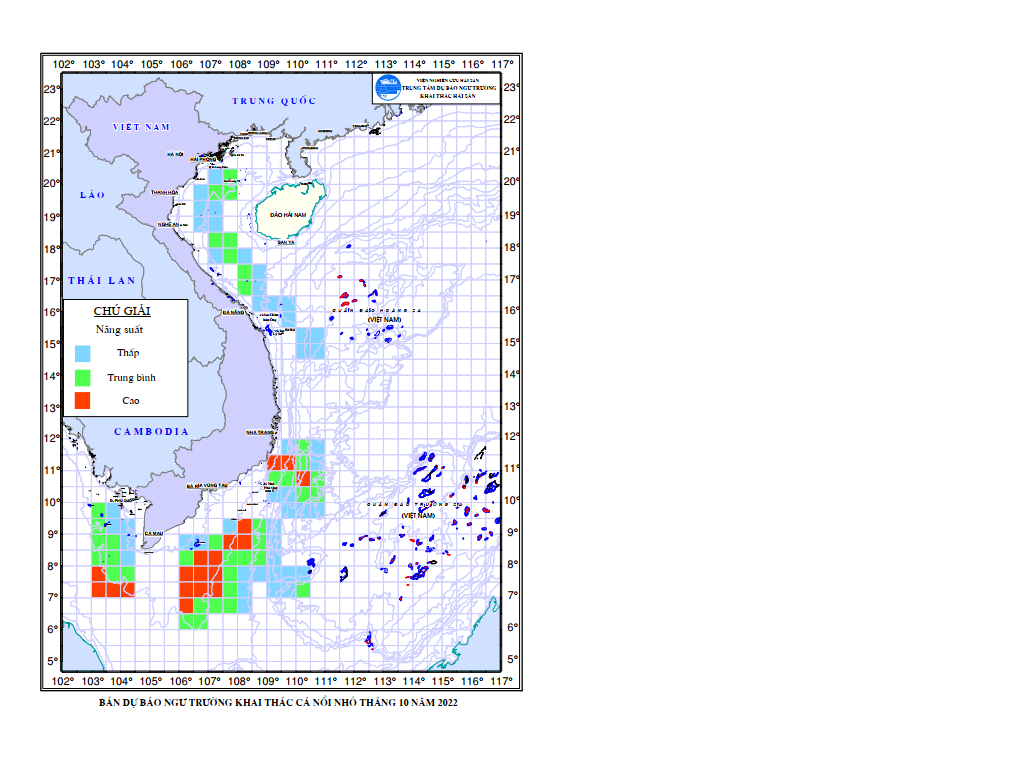Select the Năng suất legend subtitle
Viewport: 1033px width, 766px height.
[119, 329]
